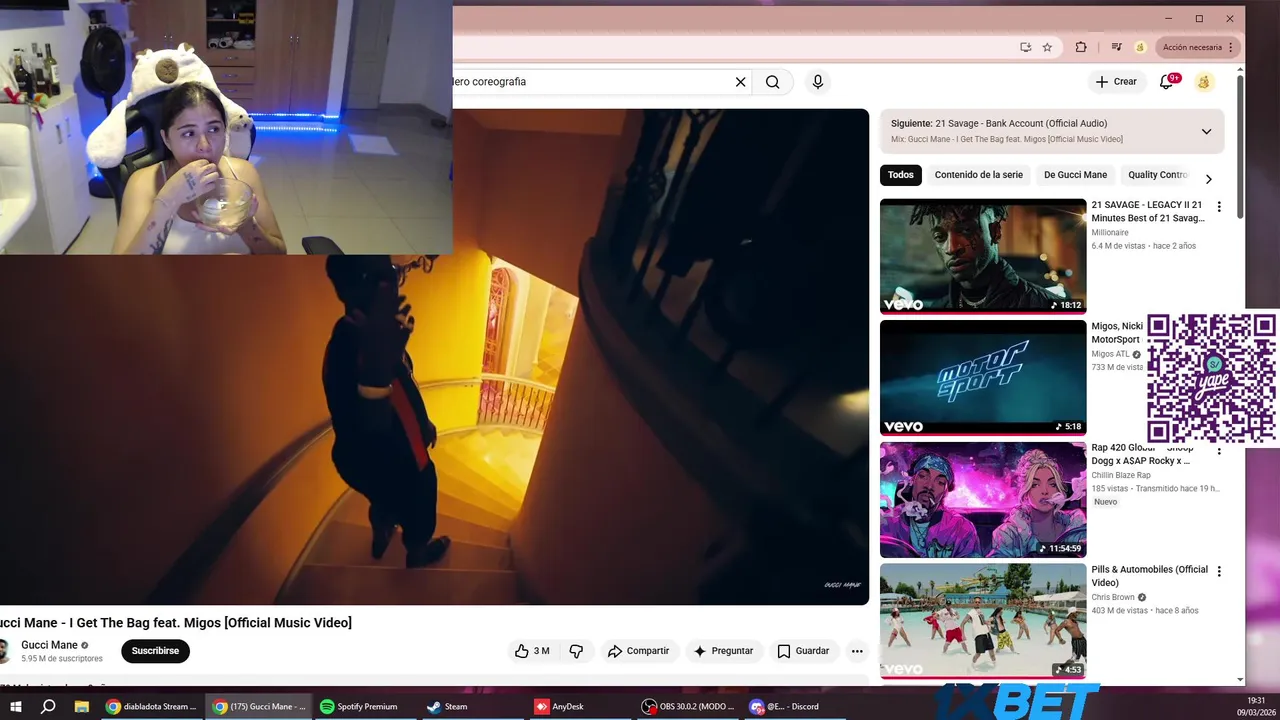Image resolution: width=1280 pixels, height=720 pixels.
Task: Select the Todos filter chip
Action: point(901,175)
